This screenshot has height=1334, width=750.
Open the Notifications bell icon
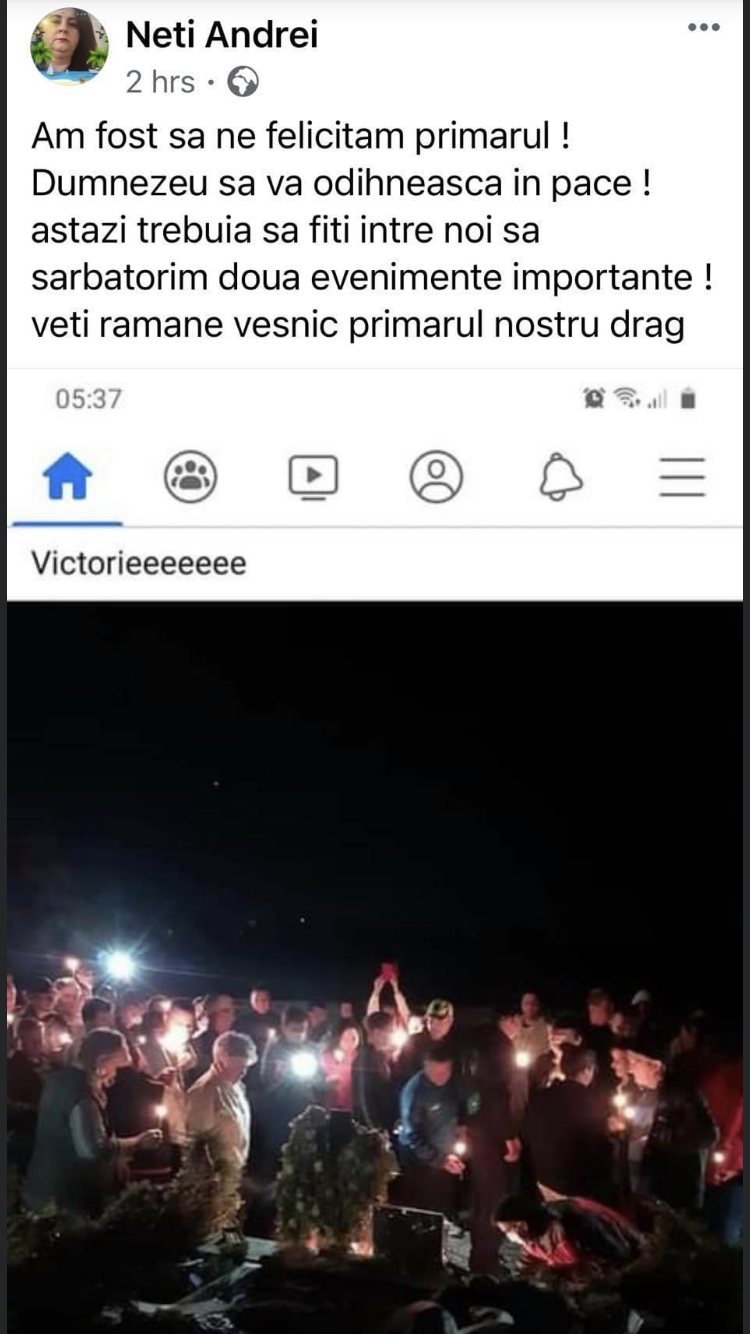coord(560,477)
